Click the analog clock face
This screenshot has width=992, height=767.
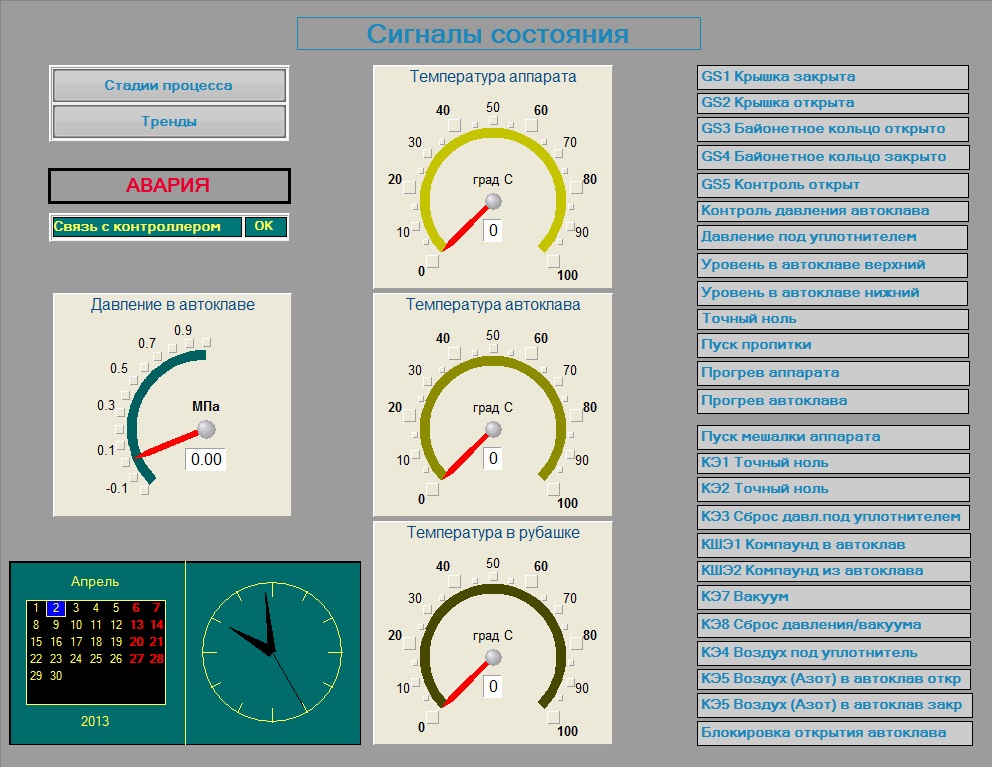[272, 652]
